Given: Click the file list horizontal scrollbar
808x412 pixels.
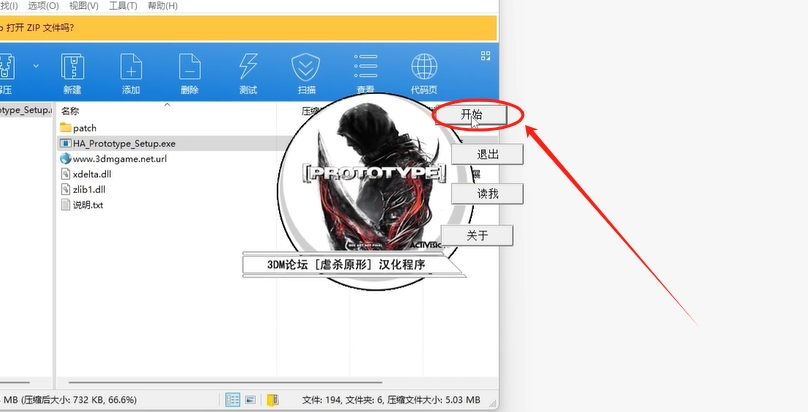Looking at the screenshot, I should 225,383.
